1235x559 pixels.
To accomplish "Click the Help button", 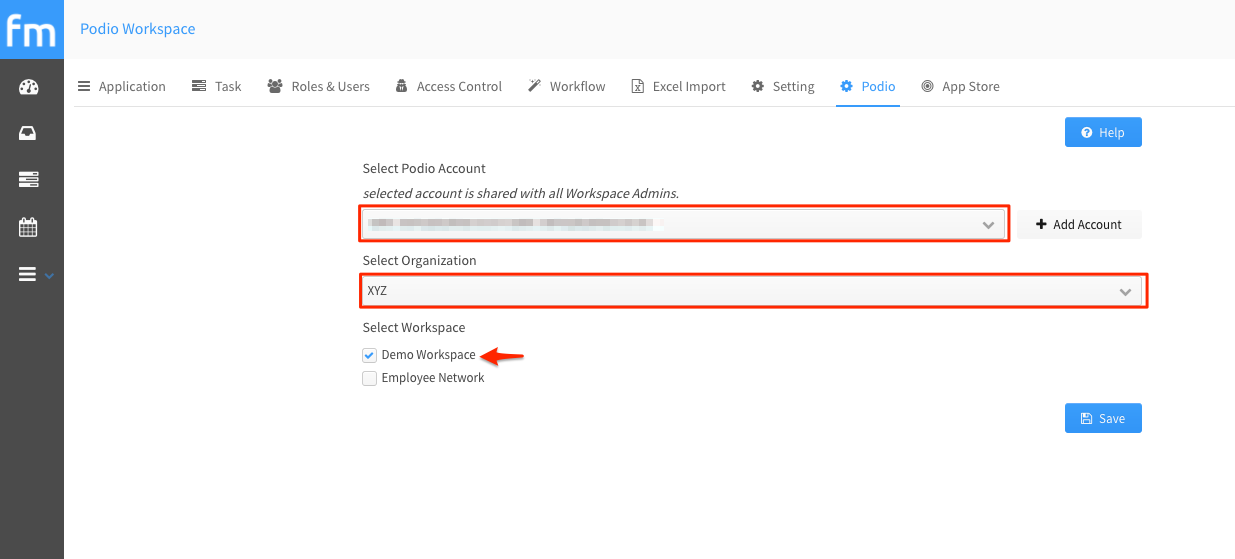I will click(1103, 132).
